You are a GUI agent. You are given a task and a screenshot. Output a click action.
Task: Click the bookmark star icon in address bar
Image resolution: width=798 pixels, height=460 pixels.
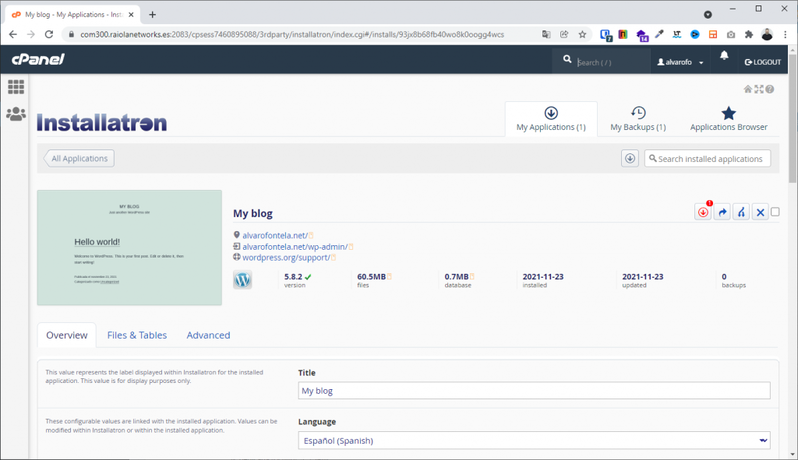[582, 35]
